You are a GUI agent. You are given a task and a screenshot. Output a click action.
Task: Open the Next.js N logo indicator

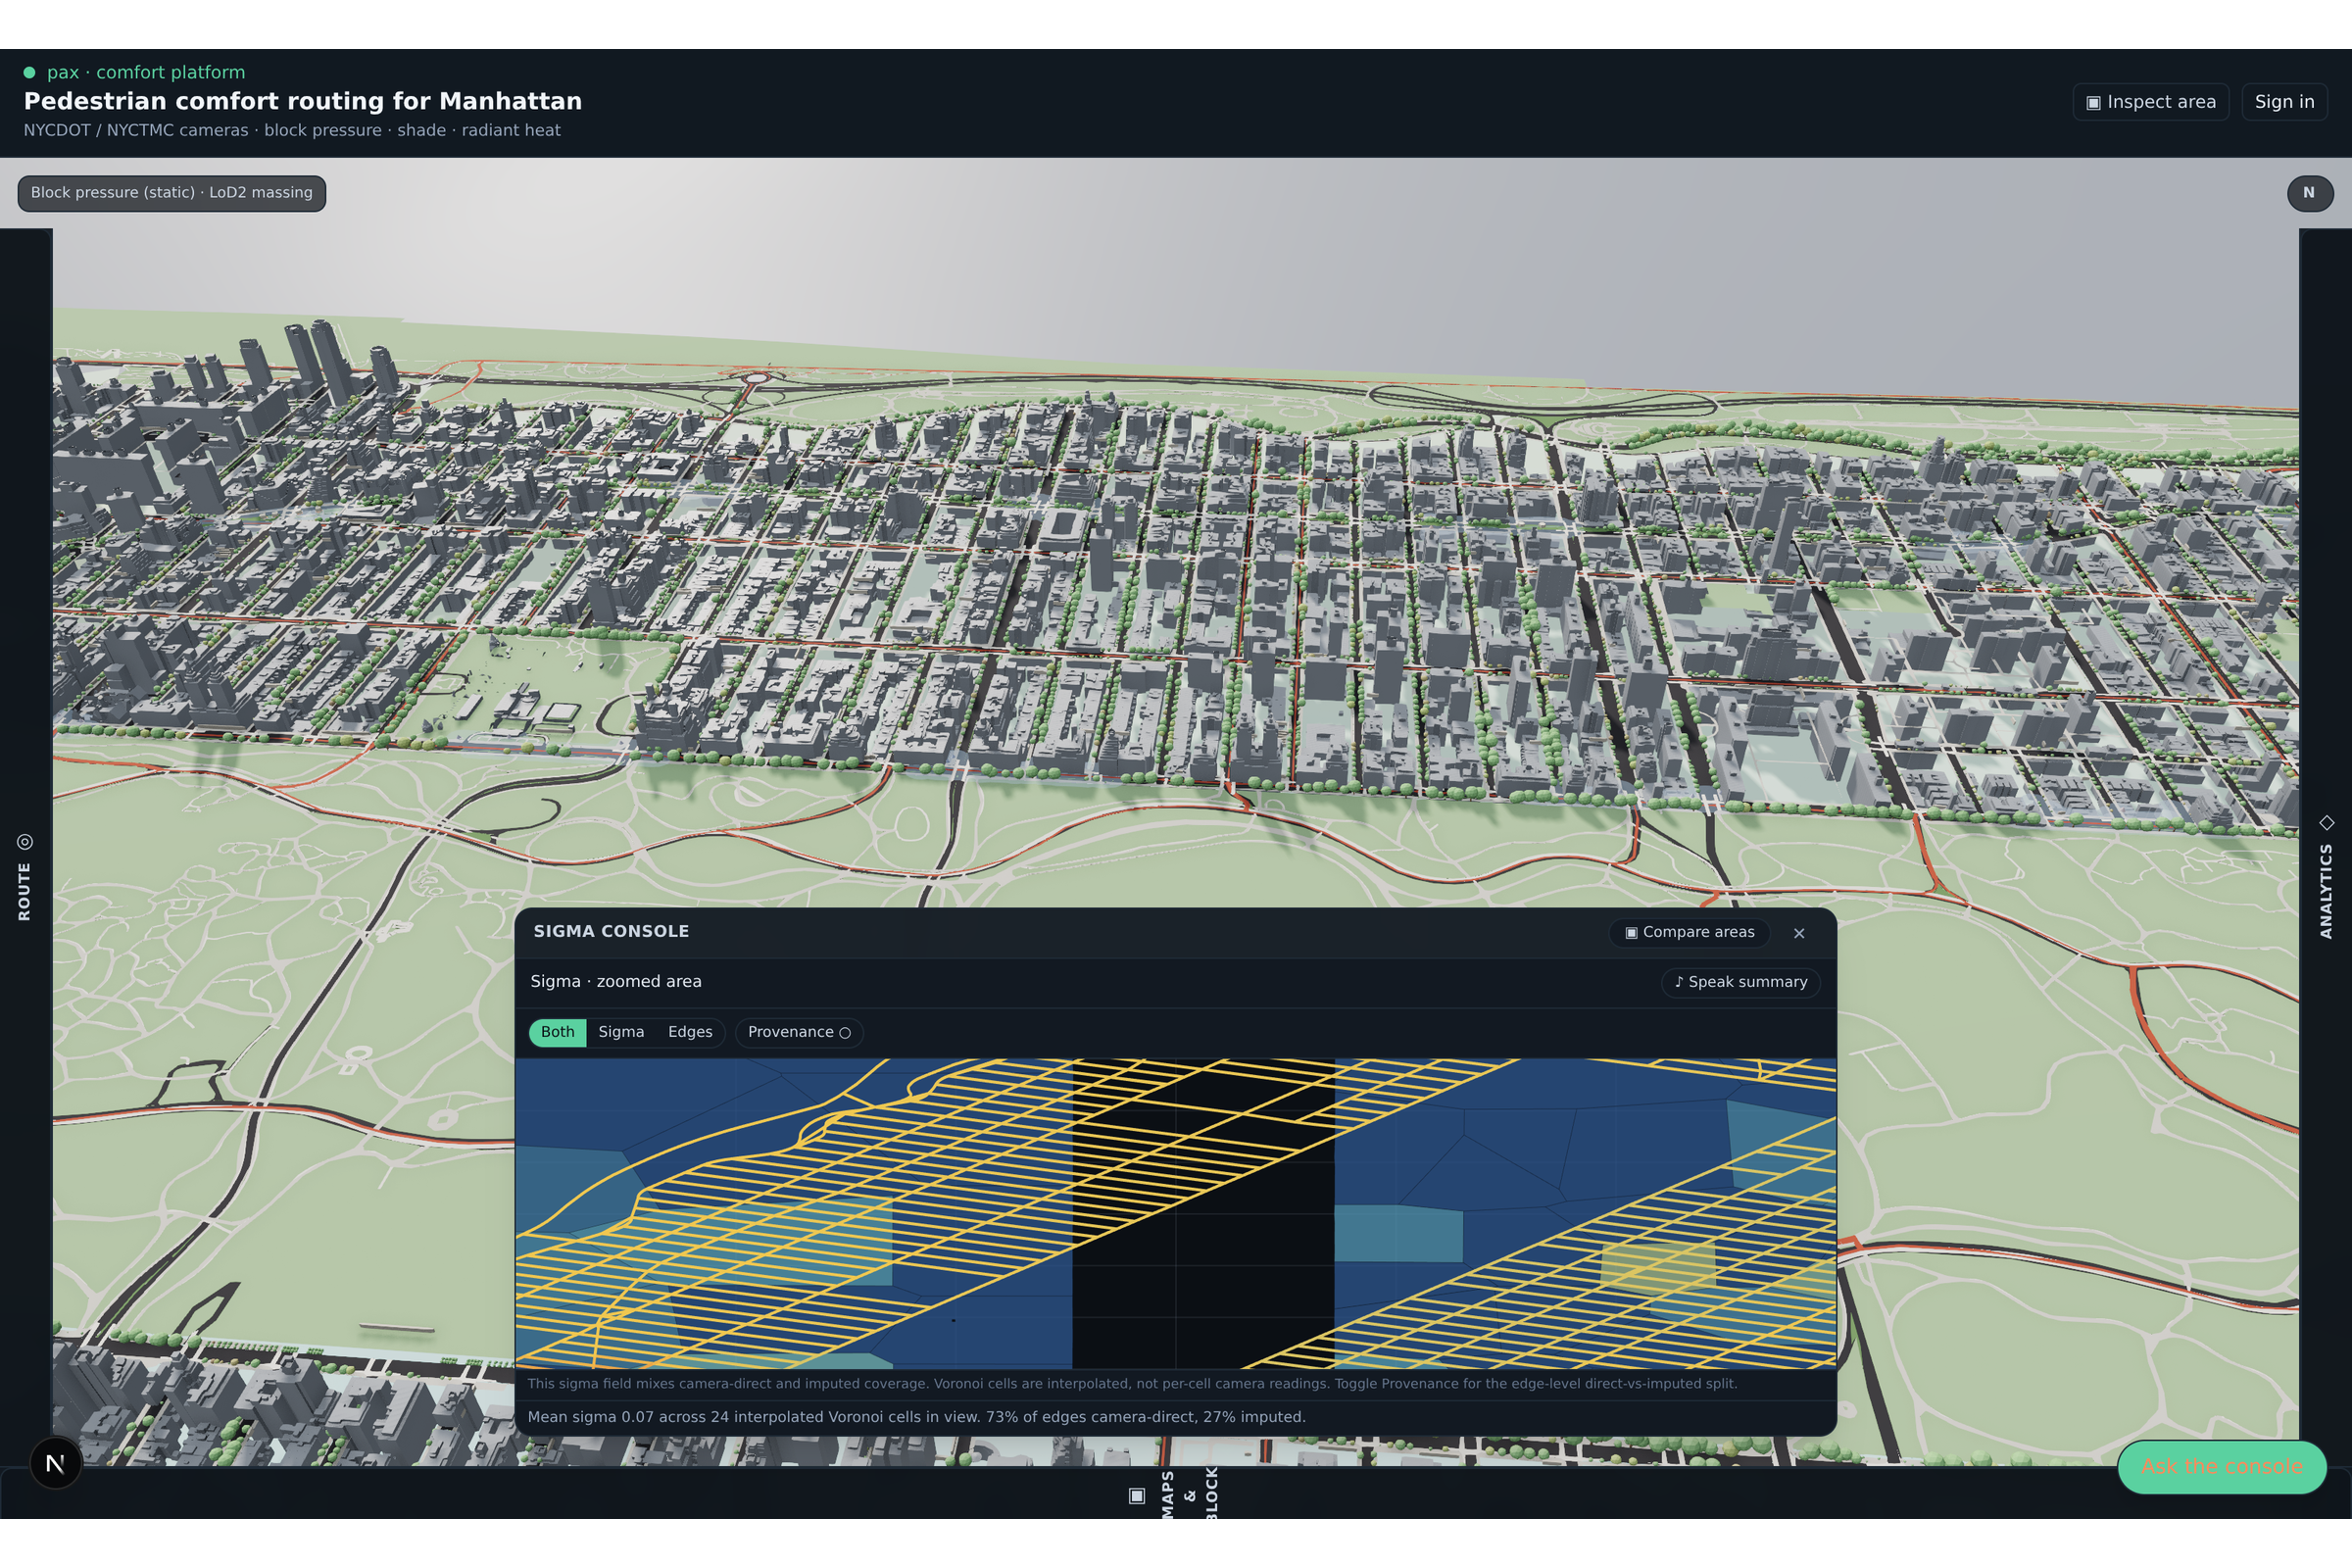(x=56, y=1463)
